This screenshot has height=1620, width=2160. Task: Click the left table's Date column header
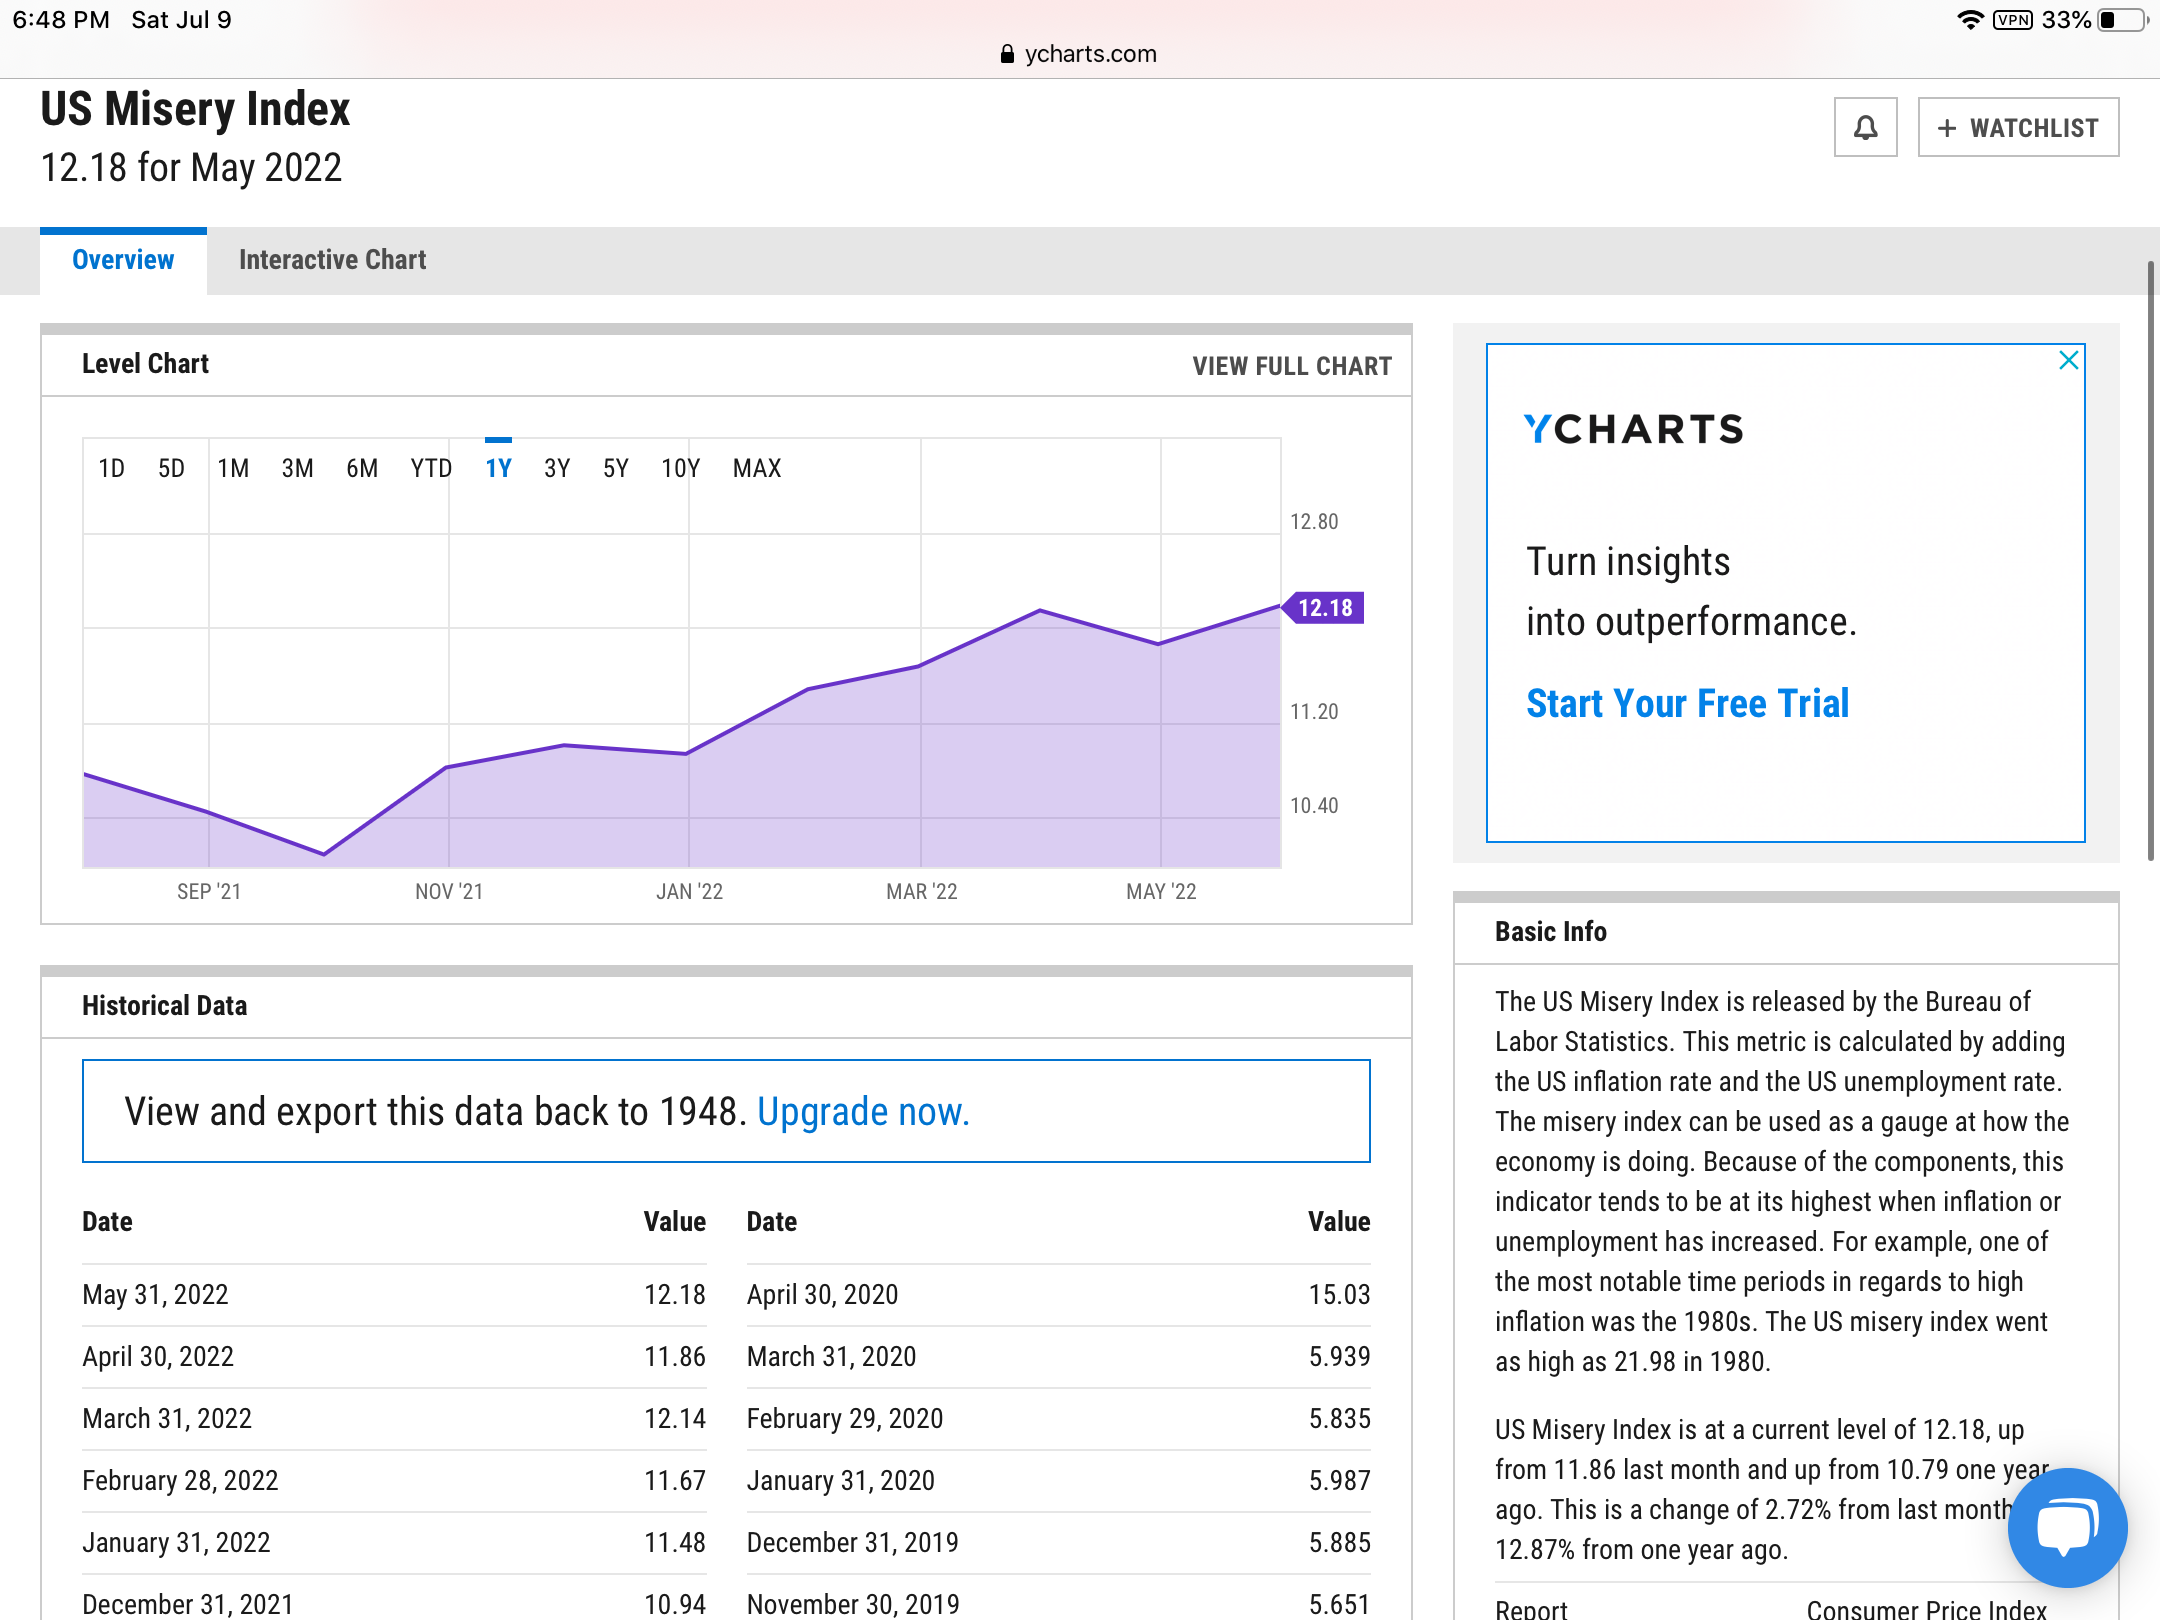[x=108, y=1222]
